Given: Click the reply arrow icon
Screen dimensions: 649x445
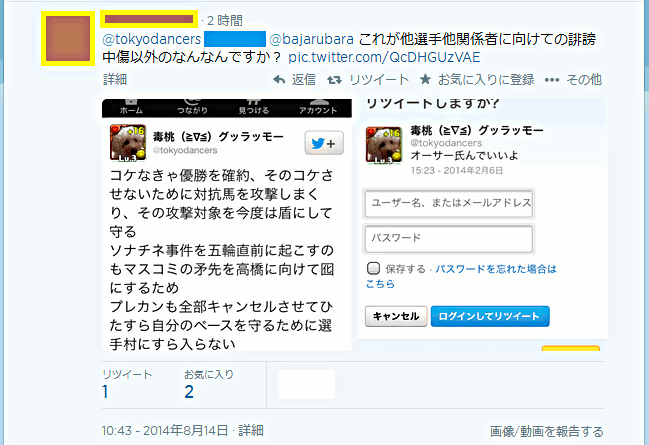Looking at the screenshot, I should click(279, 79).
